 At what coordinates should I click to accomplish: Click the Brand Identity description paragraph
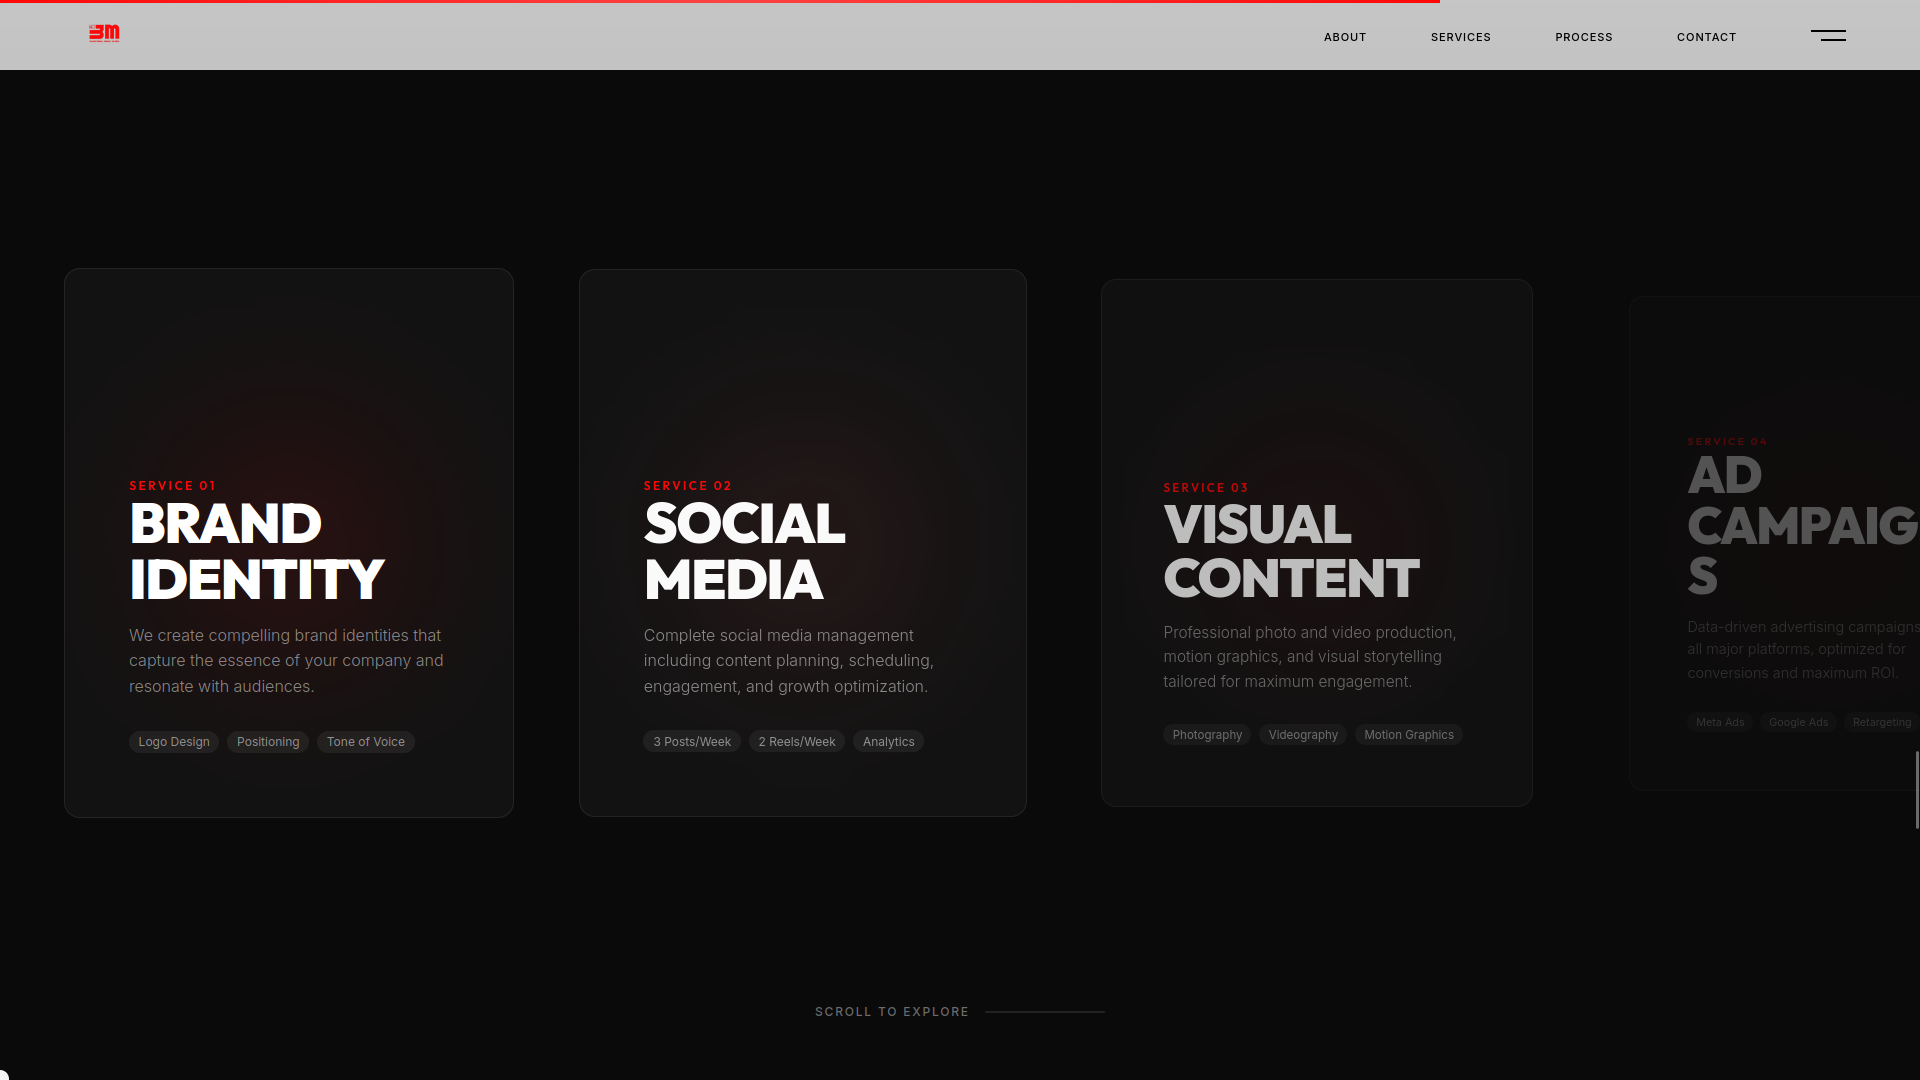(x=286, y=661)
